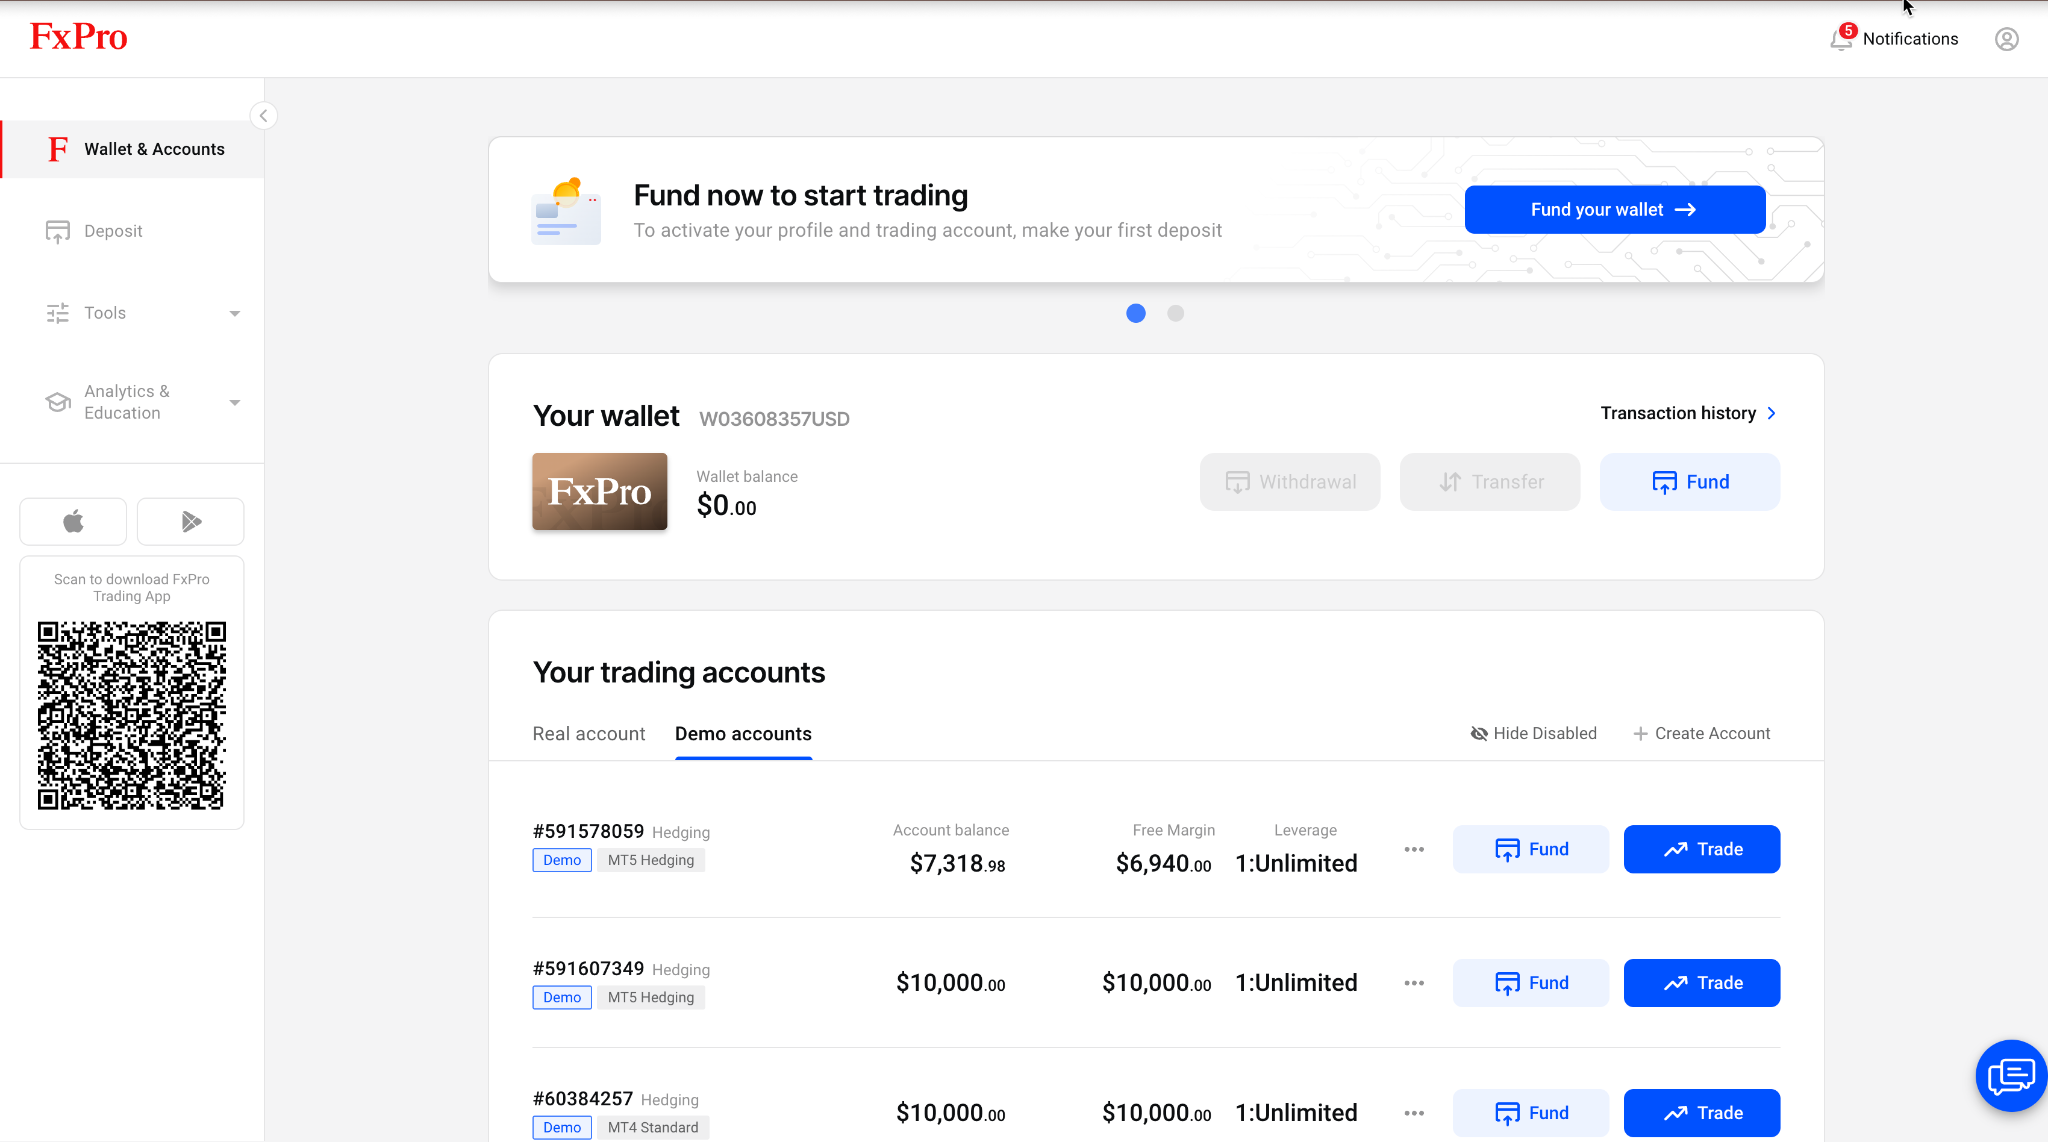Click the wallet Fund button

tap(1690, 482)
